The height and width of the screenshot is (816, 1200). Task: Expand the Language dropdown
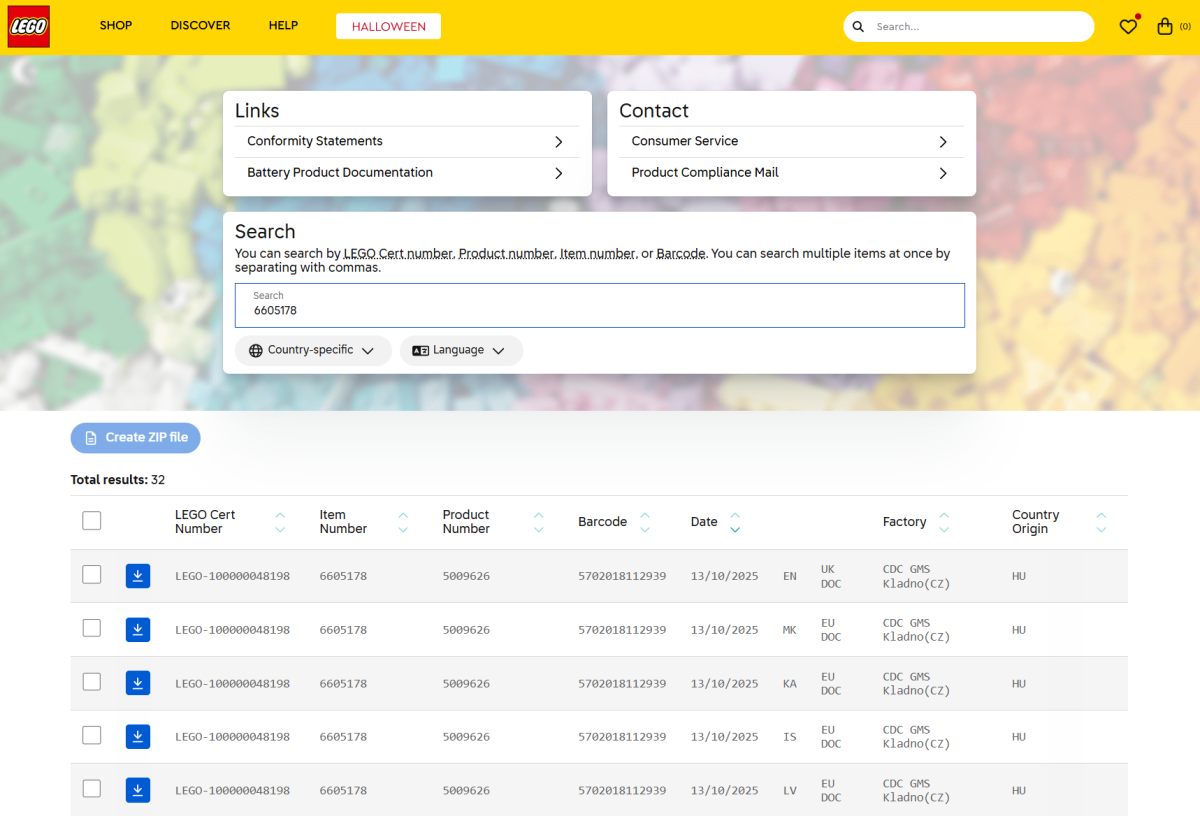461,351
